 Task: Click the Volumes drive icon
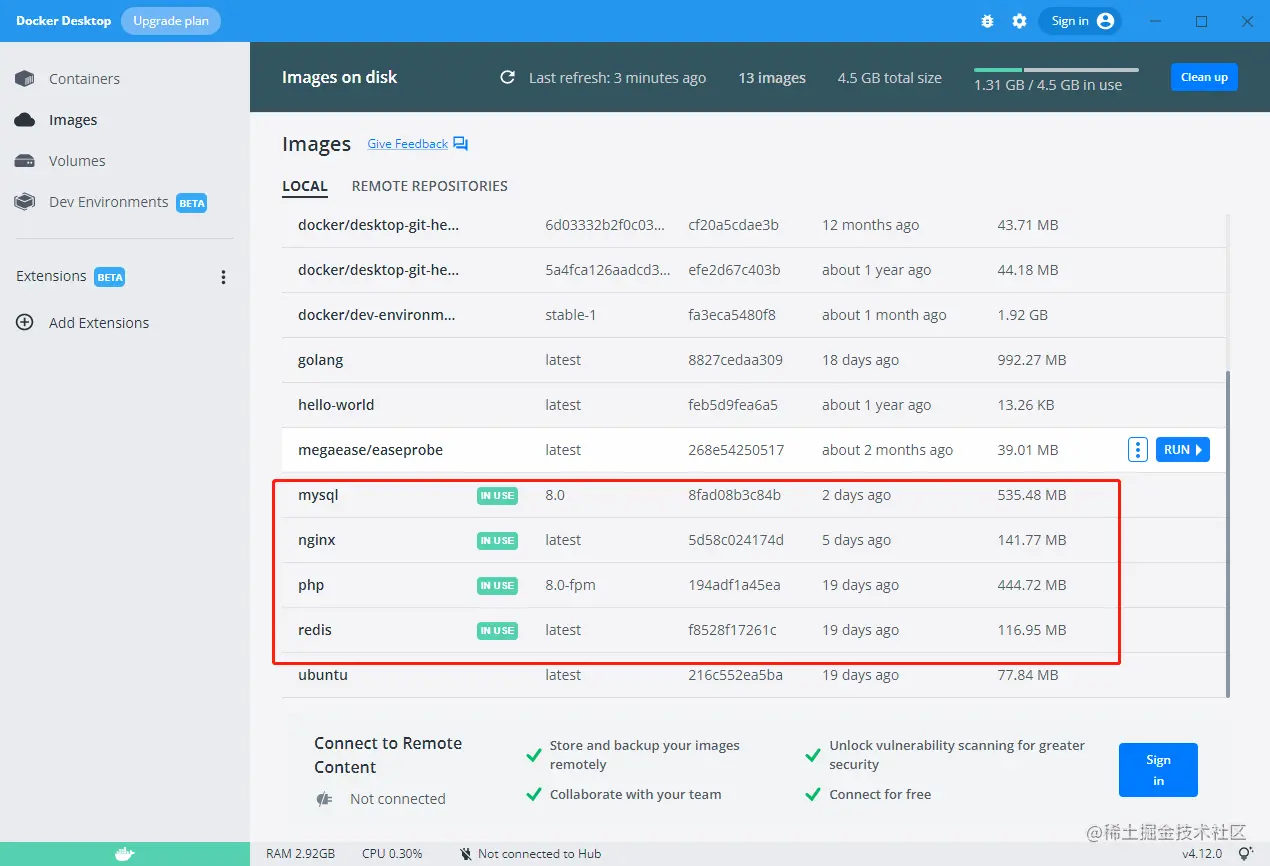click(x=25, y=161)
